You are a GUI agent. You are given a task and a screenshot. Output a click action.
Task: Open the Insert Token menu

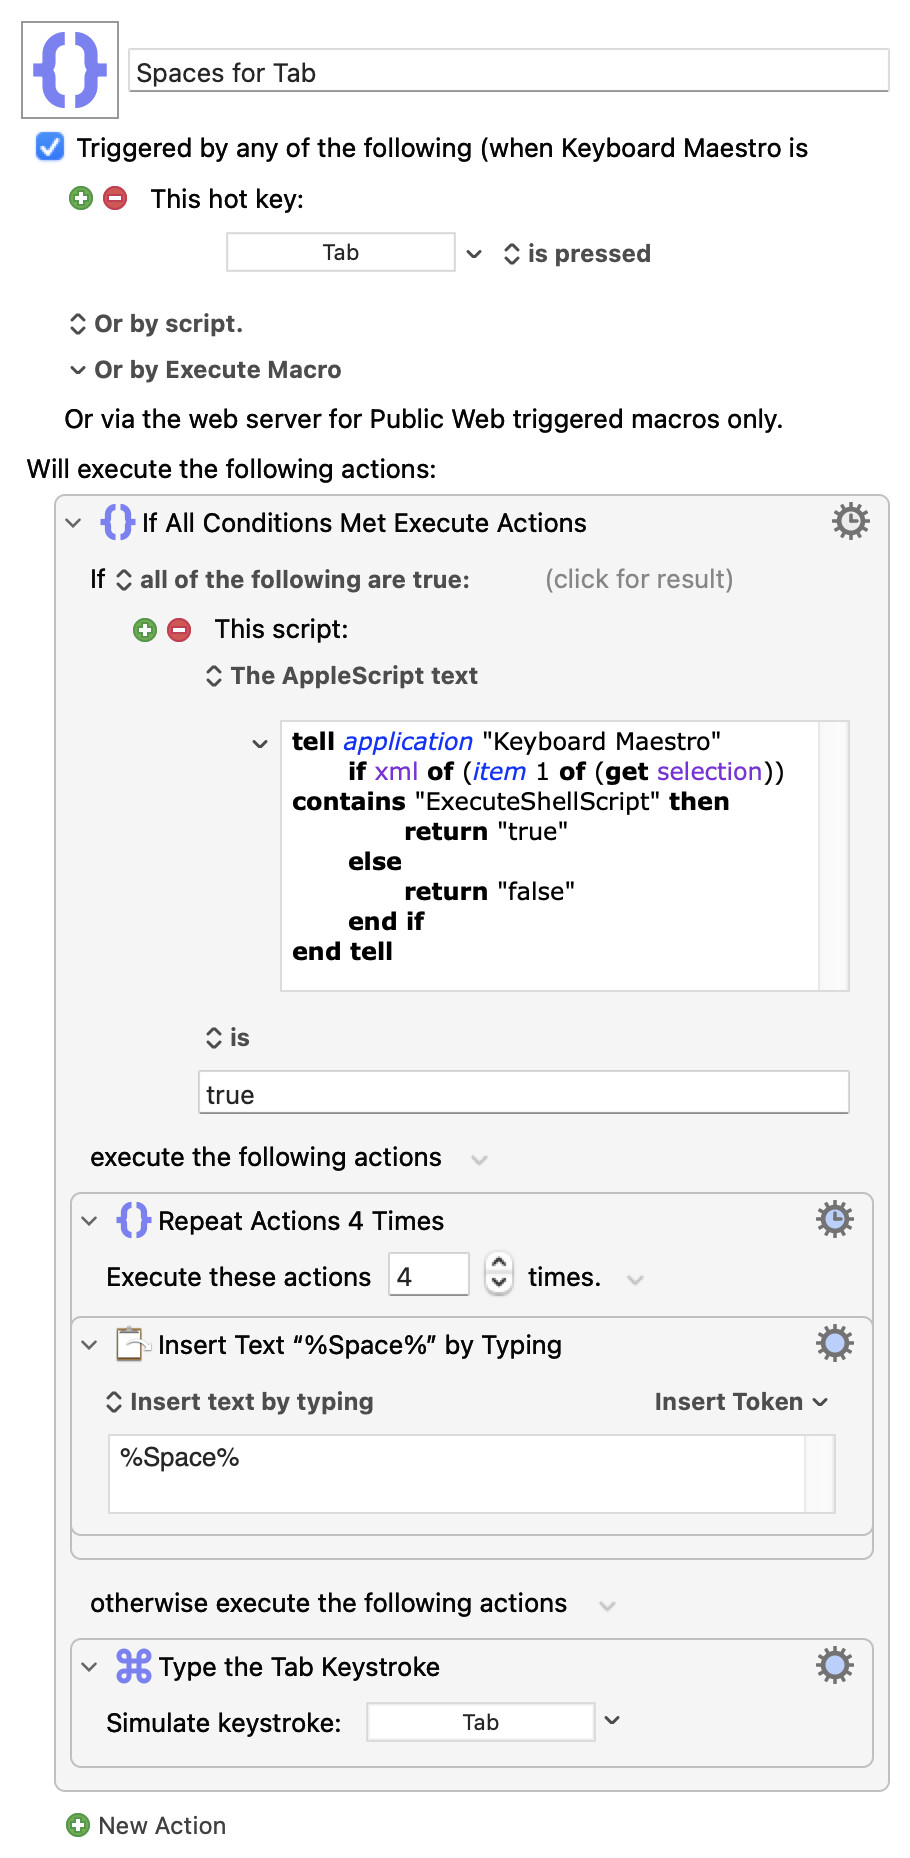741,1402
